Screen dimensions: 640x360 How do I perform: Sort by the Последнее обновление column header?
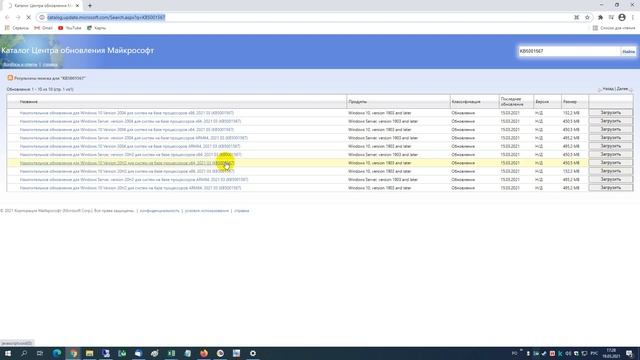click(x=512, y=102)
